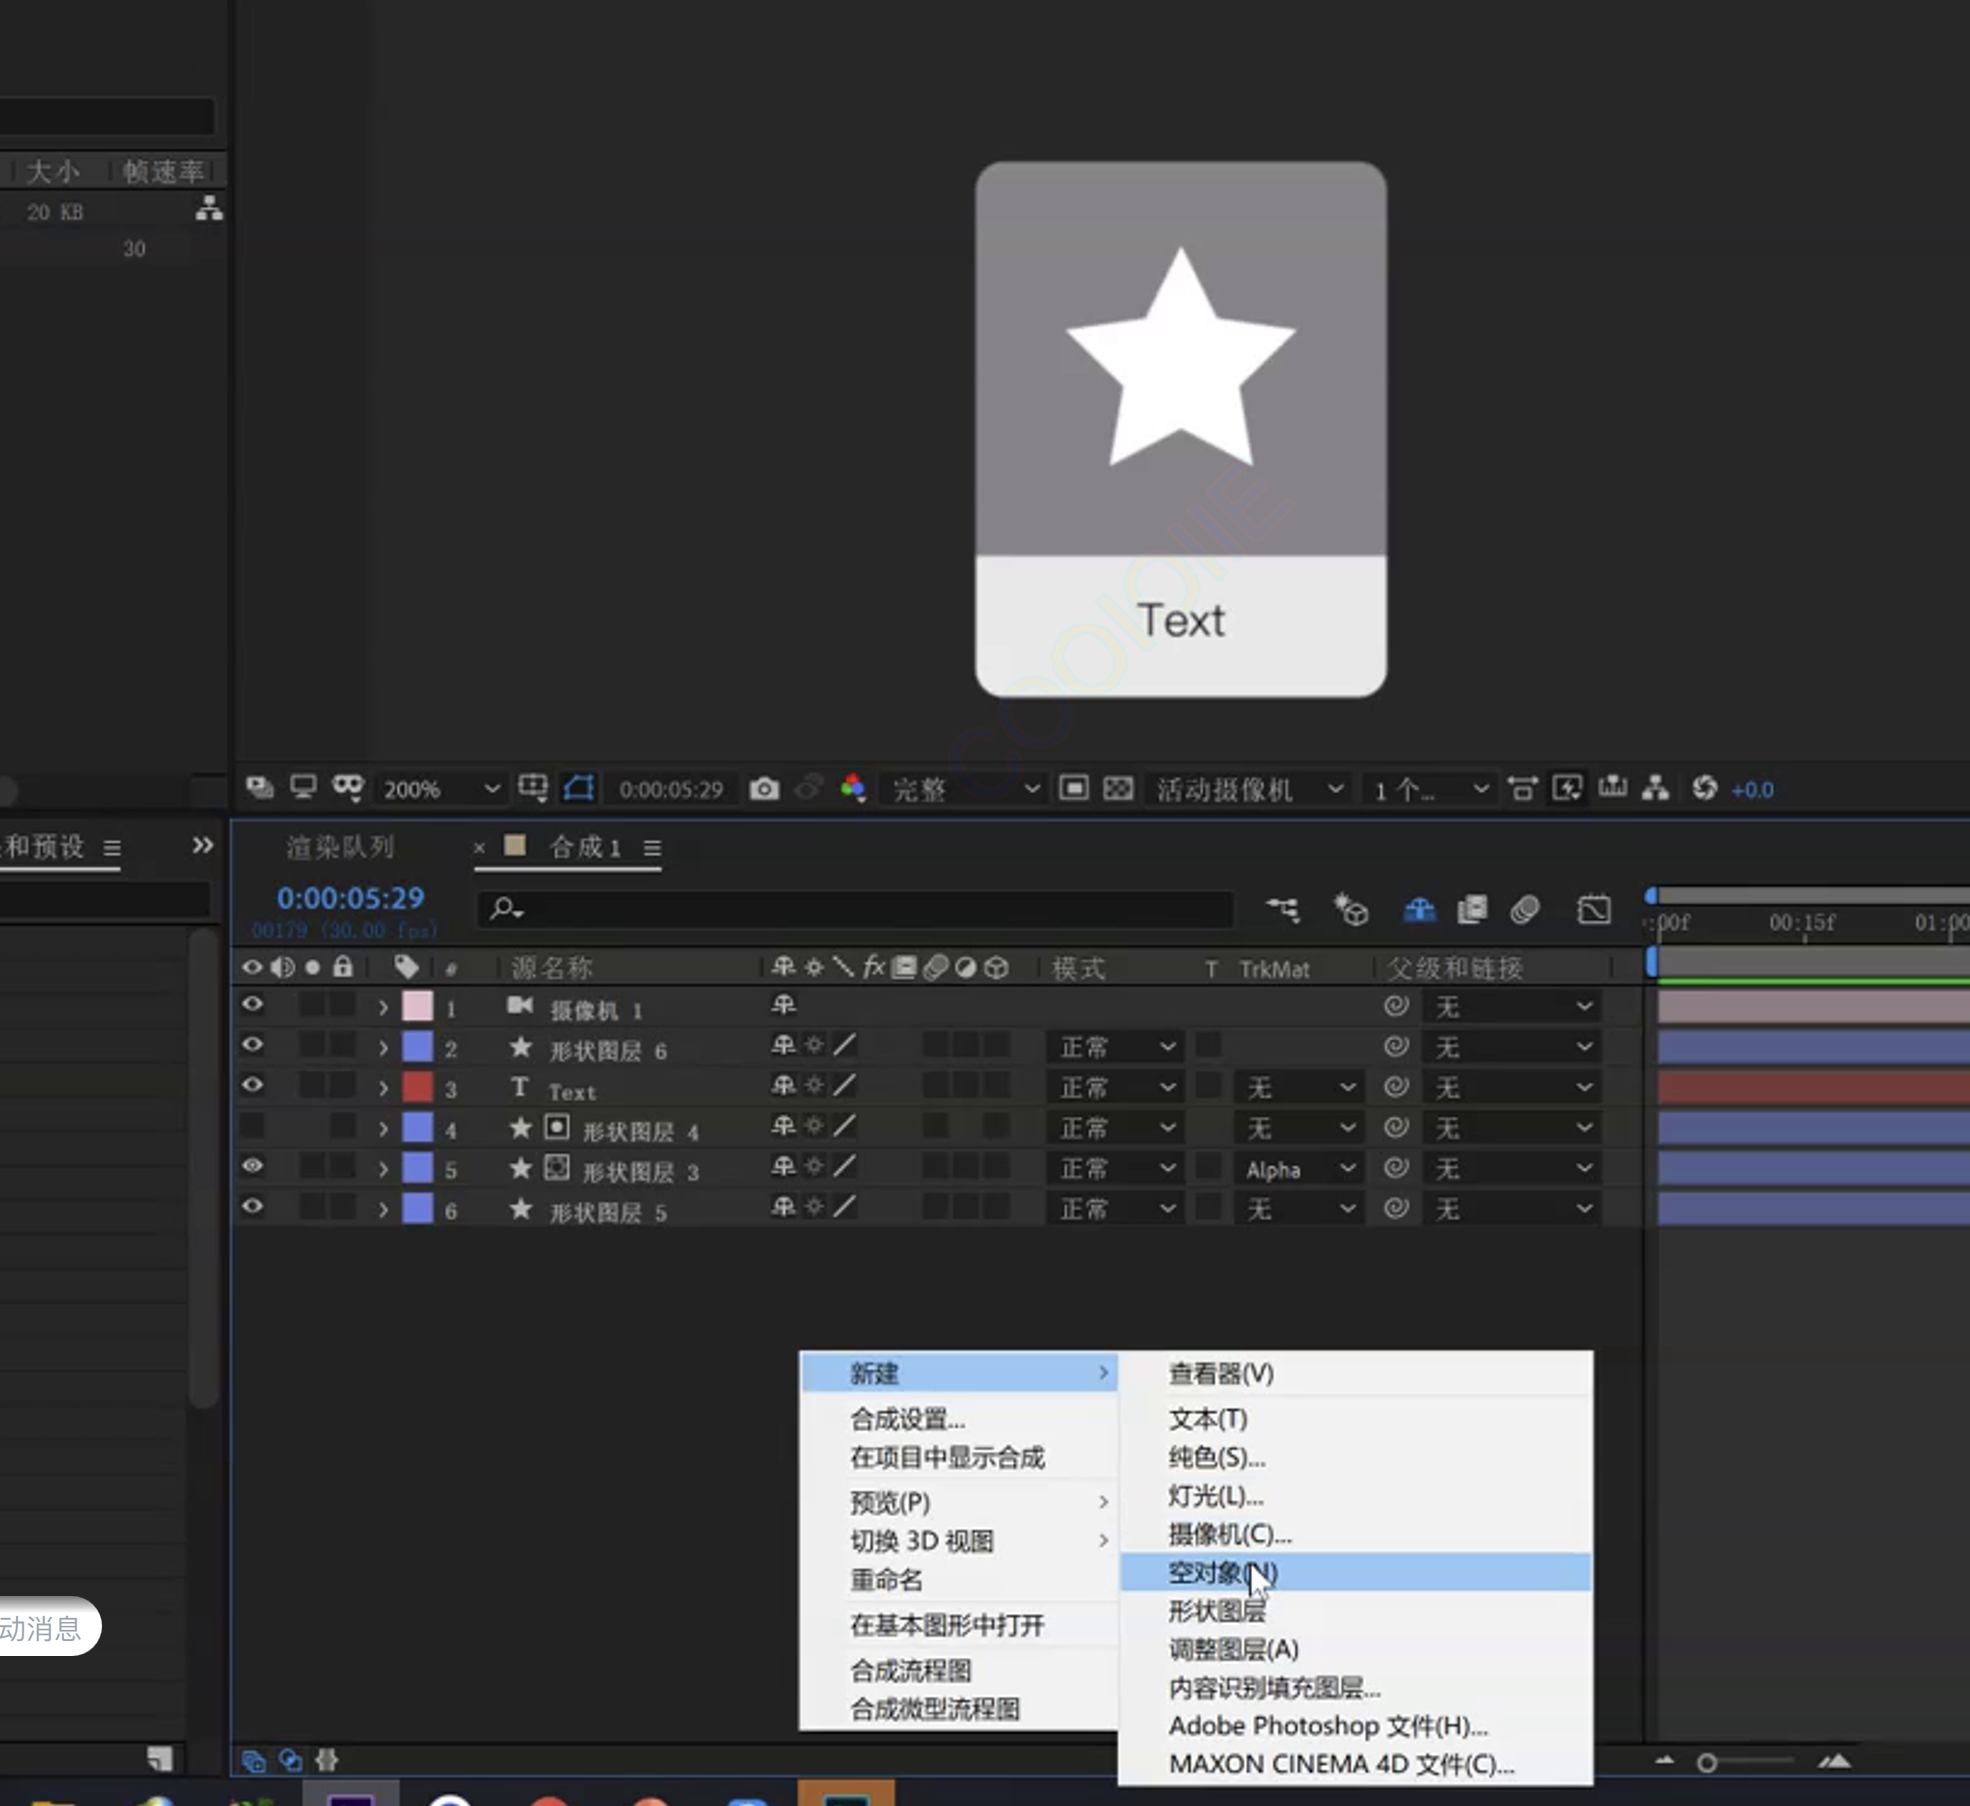The height and width of the screenshot is (1806, 1970).
Task: Expand the 摄像机 1 layer properties
Action: (x=383, y=1008)
